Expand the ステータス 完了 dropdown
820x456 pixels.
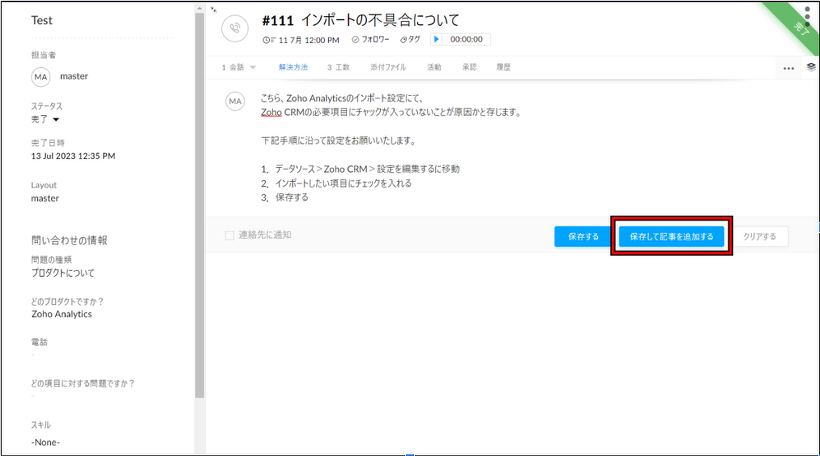pos(56,120)
